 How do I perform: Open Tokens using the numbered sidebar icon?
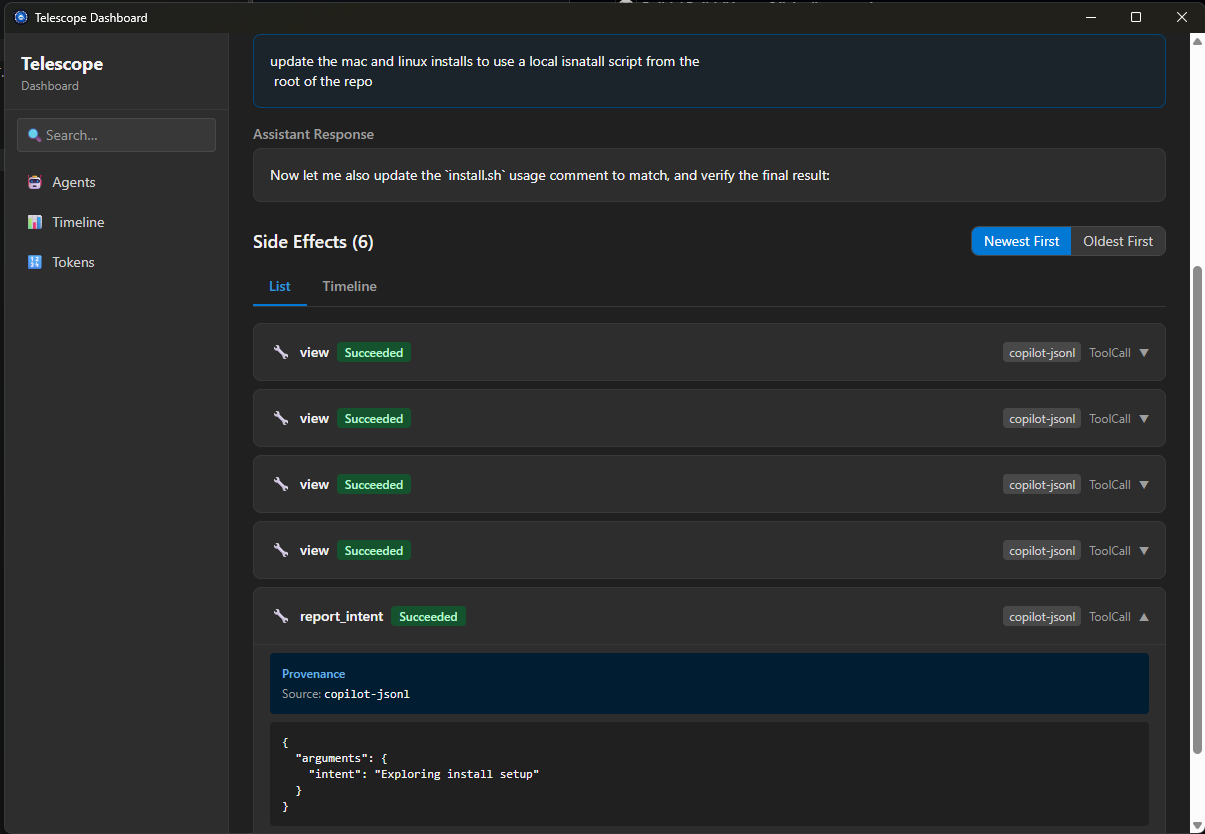(x=33, y=261)
